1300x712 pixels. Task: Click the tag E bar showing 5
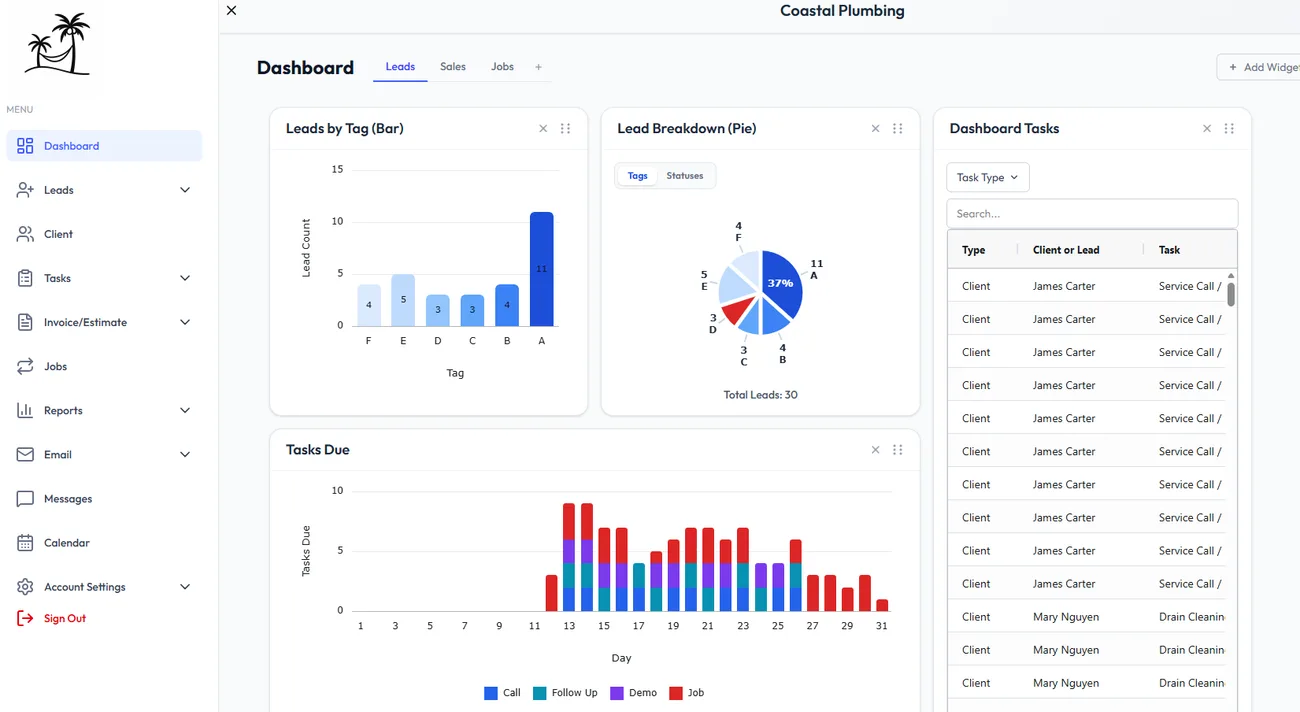click(x=403, y=300)
